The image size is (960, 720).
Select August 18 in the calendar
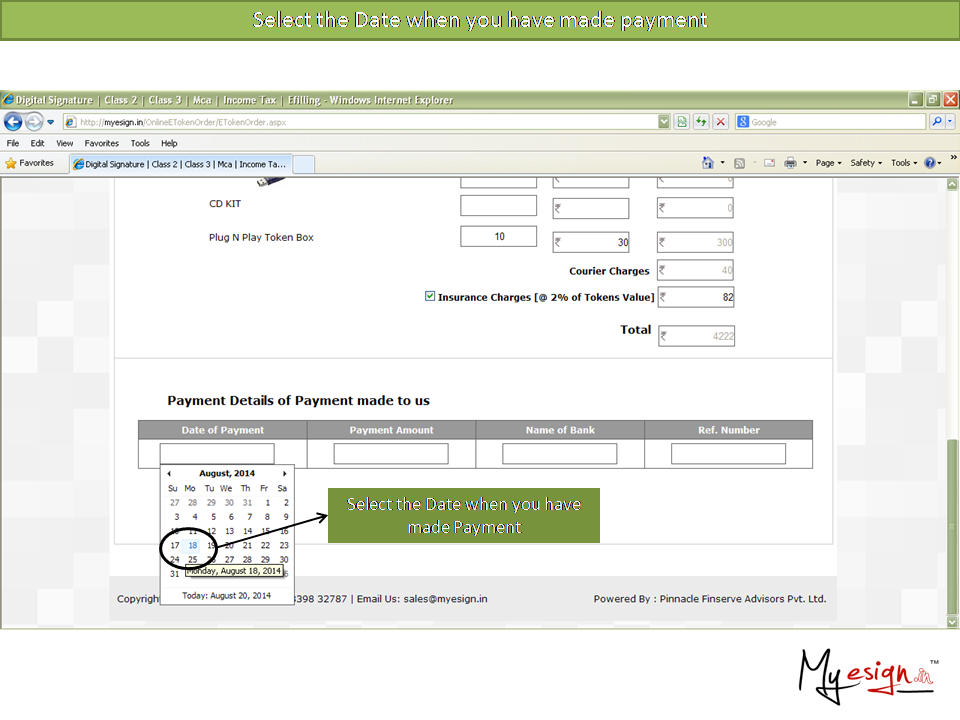[x=193, y=545]
